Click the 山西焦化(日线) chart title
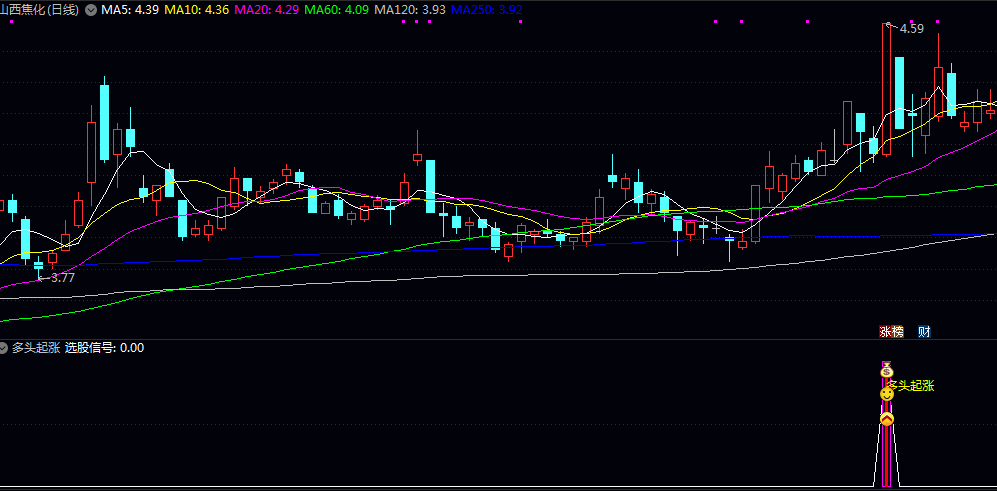997x491 pixels. click(42, 10)
